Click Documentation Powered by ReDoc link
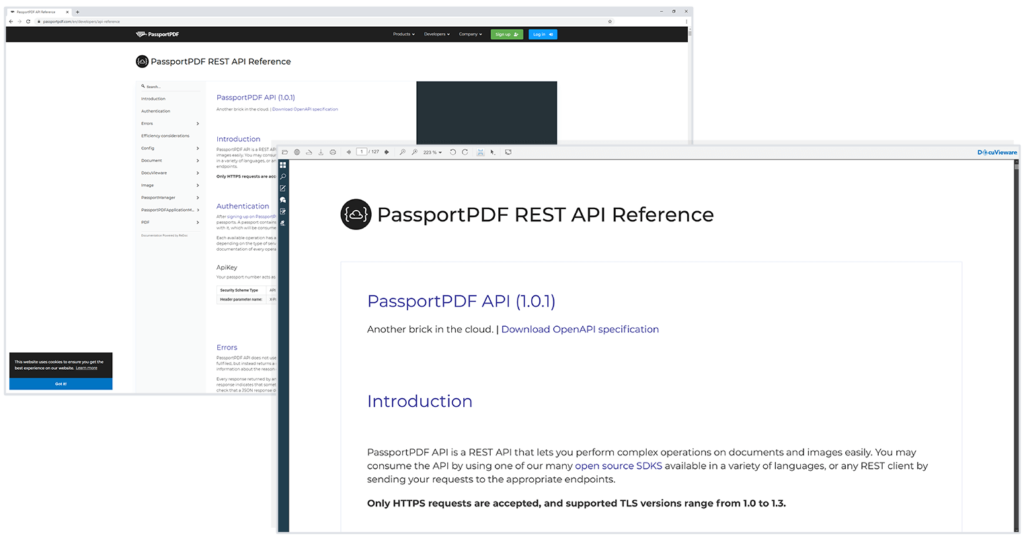Viewport: 1024px width, 538px height. [164, 235]
